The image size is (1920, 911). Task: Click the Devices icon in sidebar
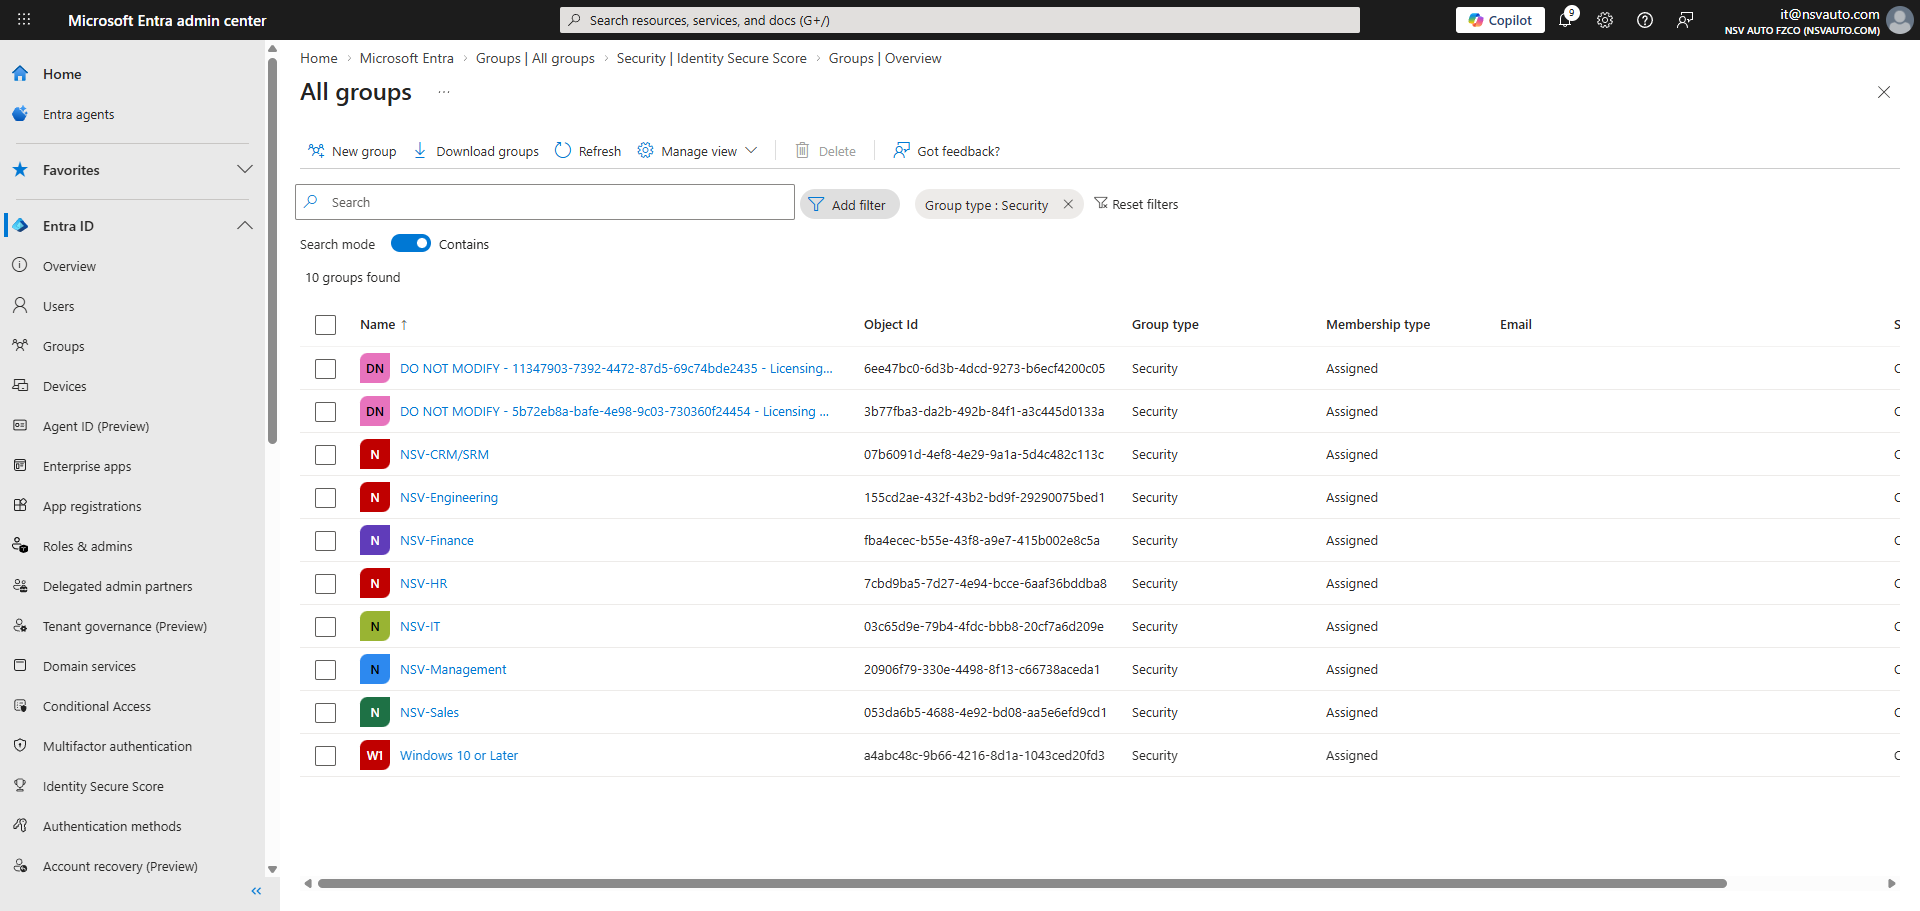pos(20,386)
